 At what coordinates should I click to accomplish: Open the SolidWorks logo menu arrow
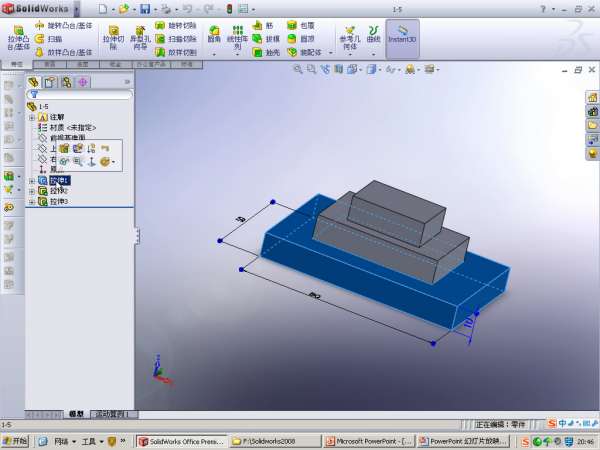pyautogui.click(x=77, y=8)
